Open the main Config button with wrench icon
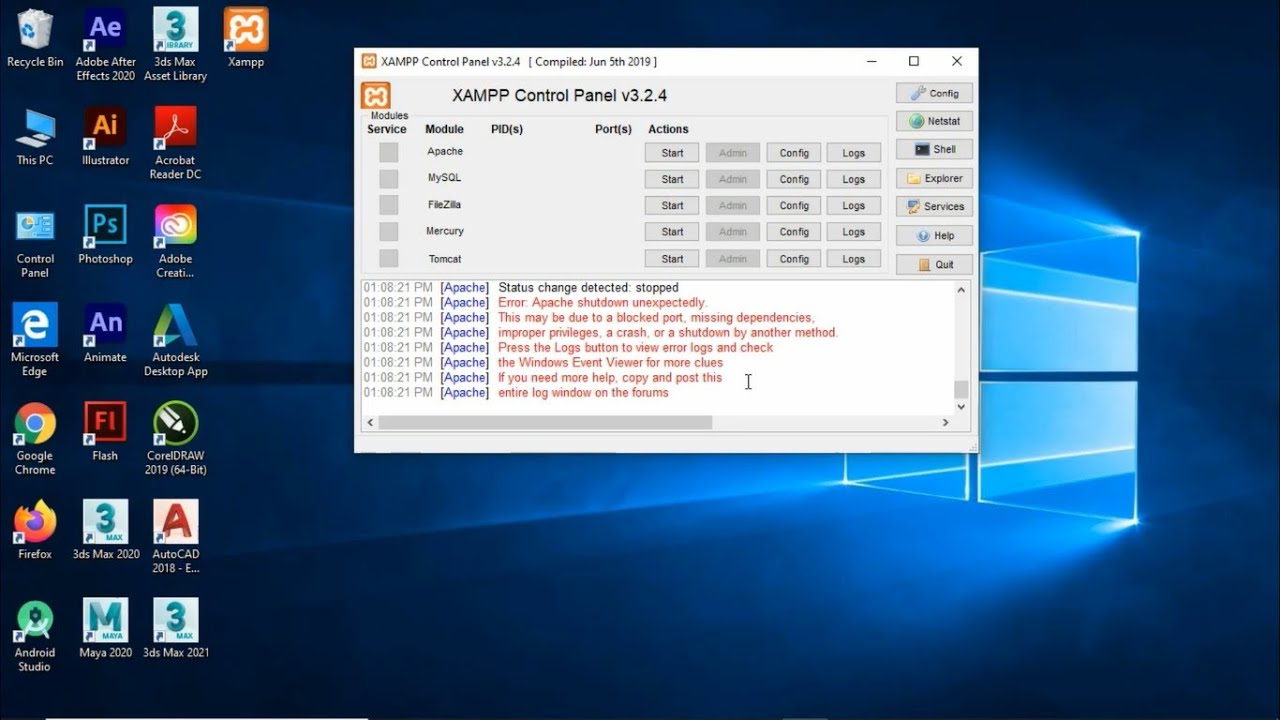 point(934,93)
